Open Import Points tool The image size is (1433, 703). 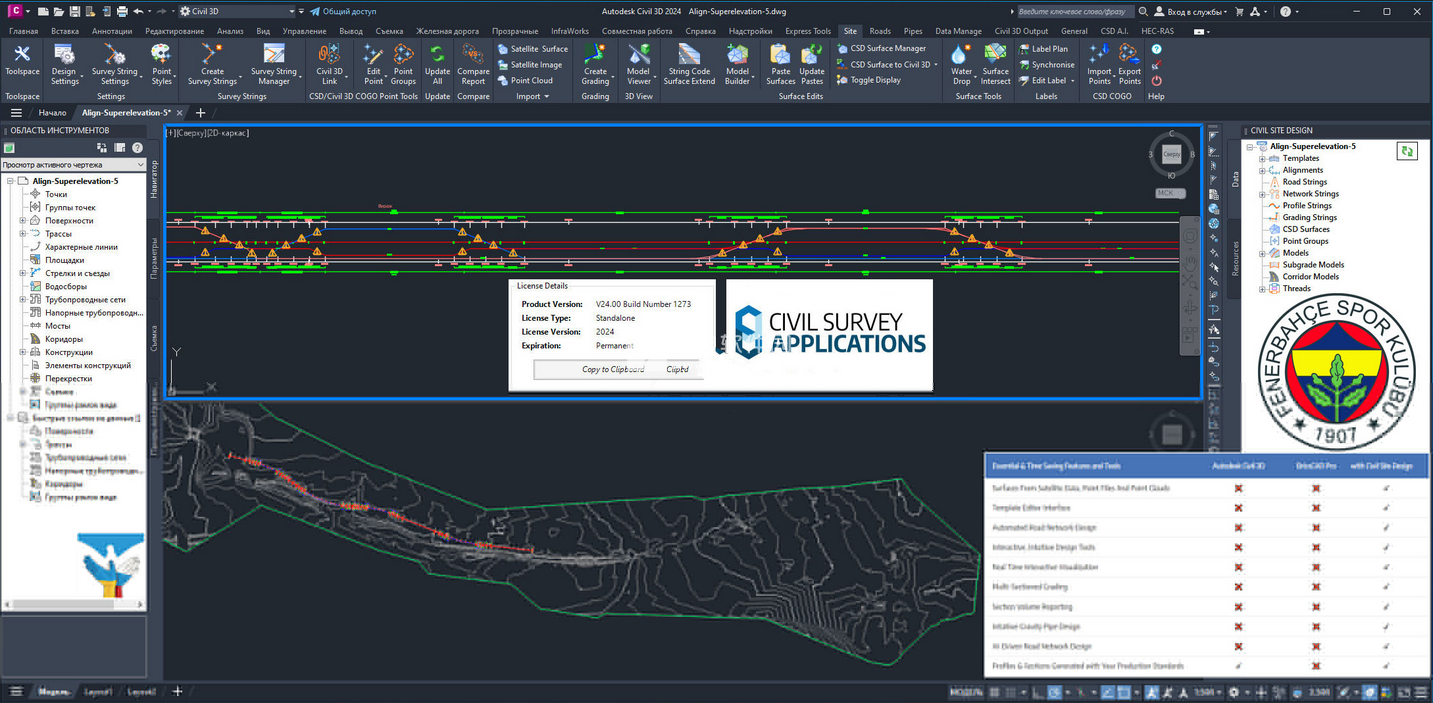tap(1099, 63)
